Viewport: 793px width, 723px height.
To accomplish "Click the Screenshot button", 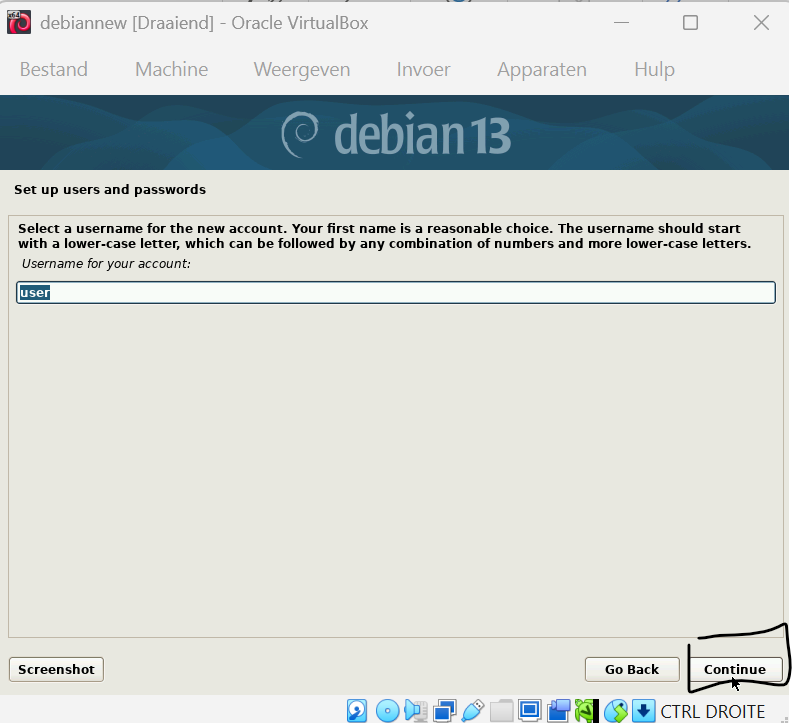I will (56, 669).
